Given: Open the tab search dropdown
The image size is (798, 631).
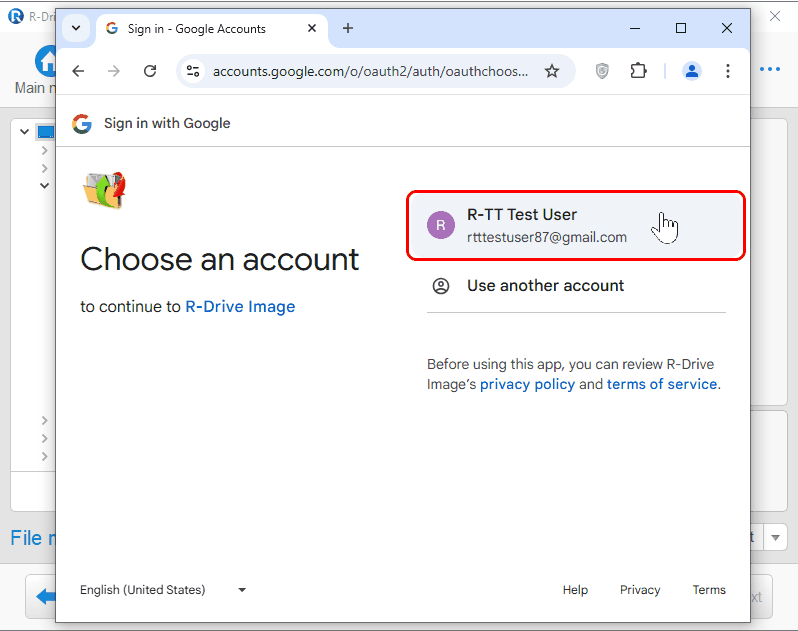Looking at the screenshot, I should (x=76, y=28).
